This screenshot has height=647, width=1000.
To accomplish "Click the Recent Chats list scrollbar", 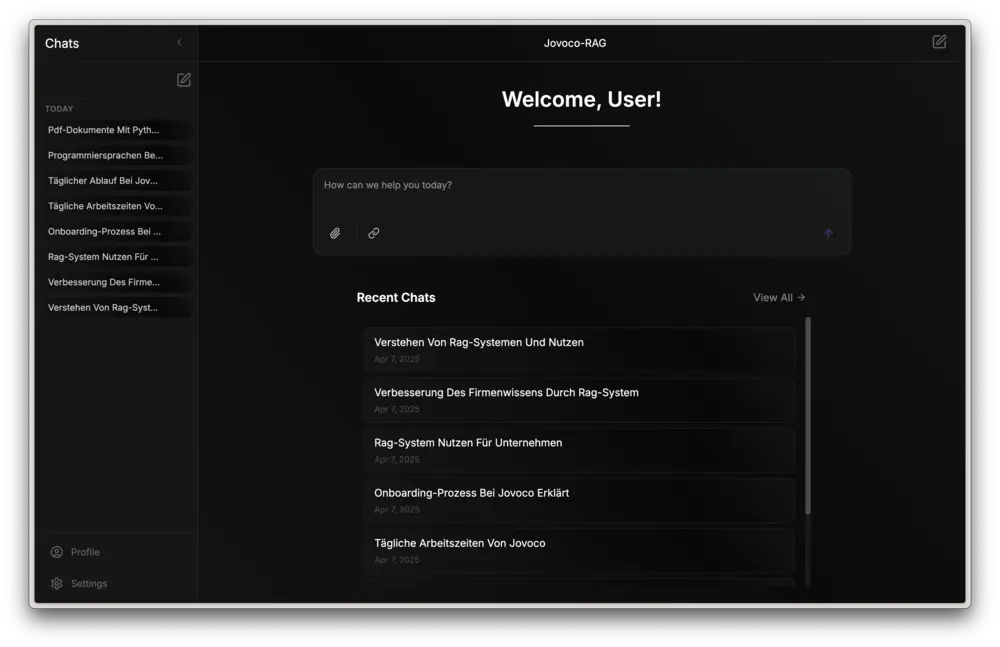I will click(808, 416).
